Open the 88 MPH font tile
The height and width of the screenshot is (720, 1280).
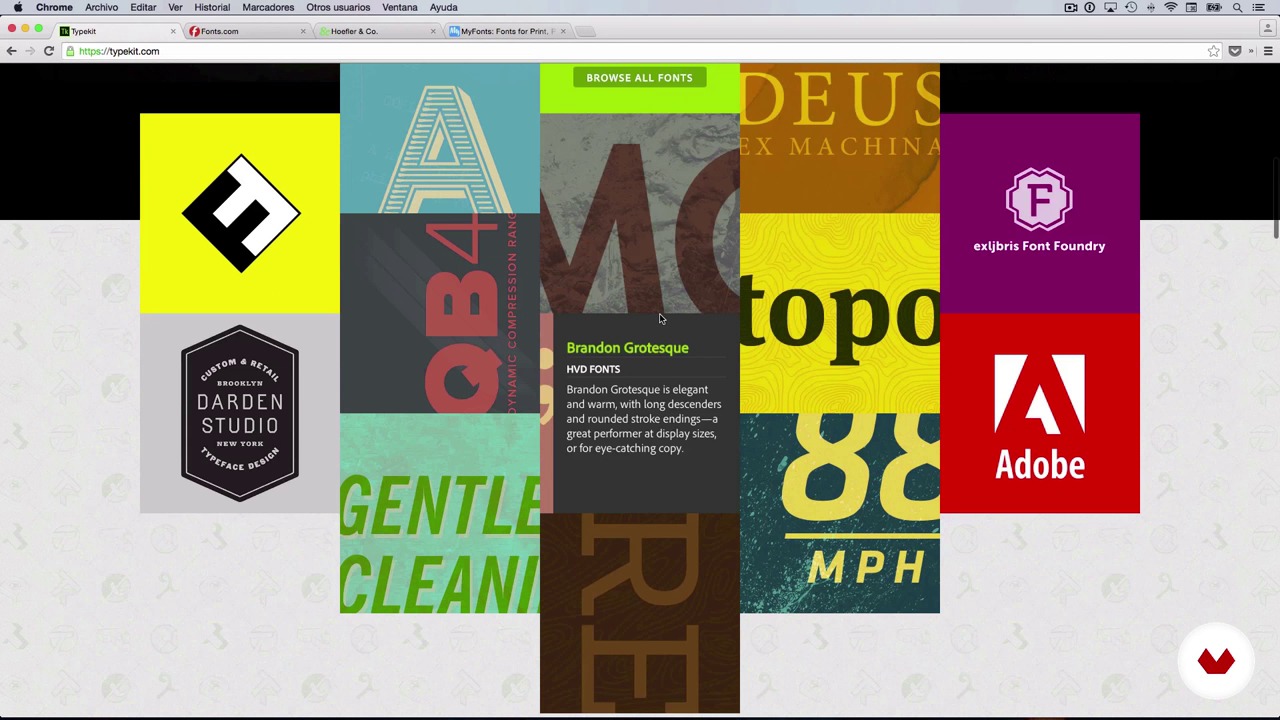(840, 513)
